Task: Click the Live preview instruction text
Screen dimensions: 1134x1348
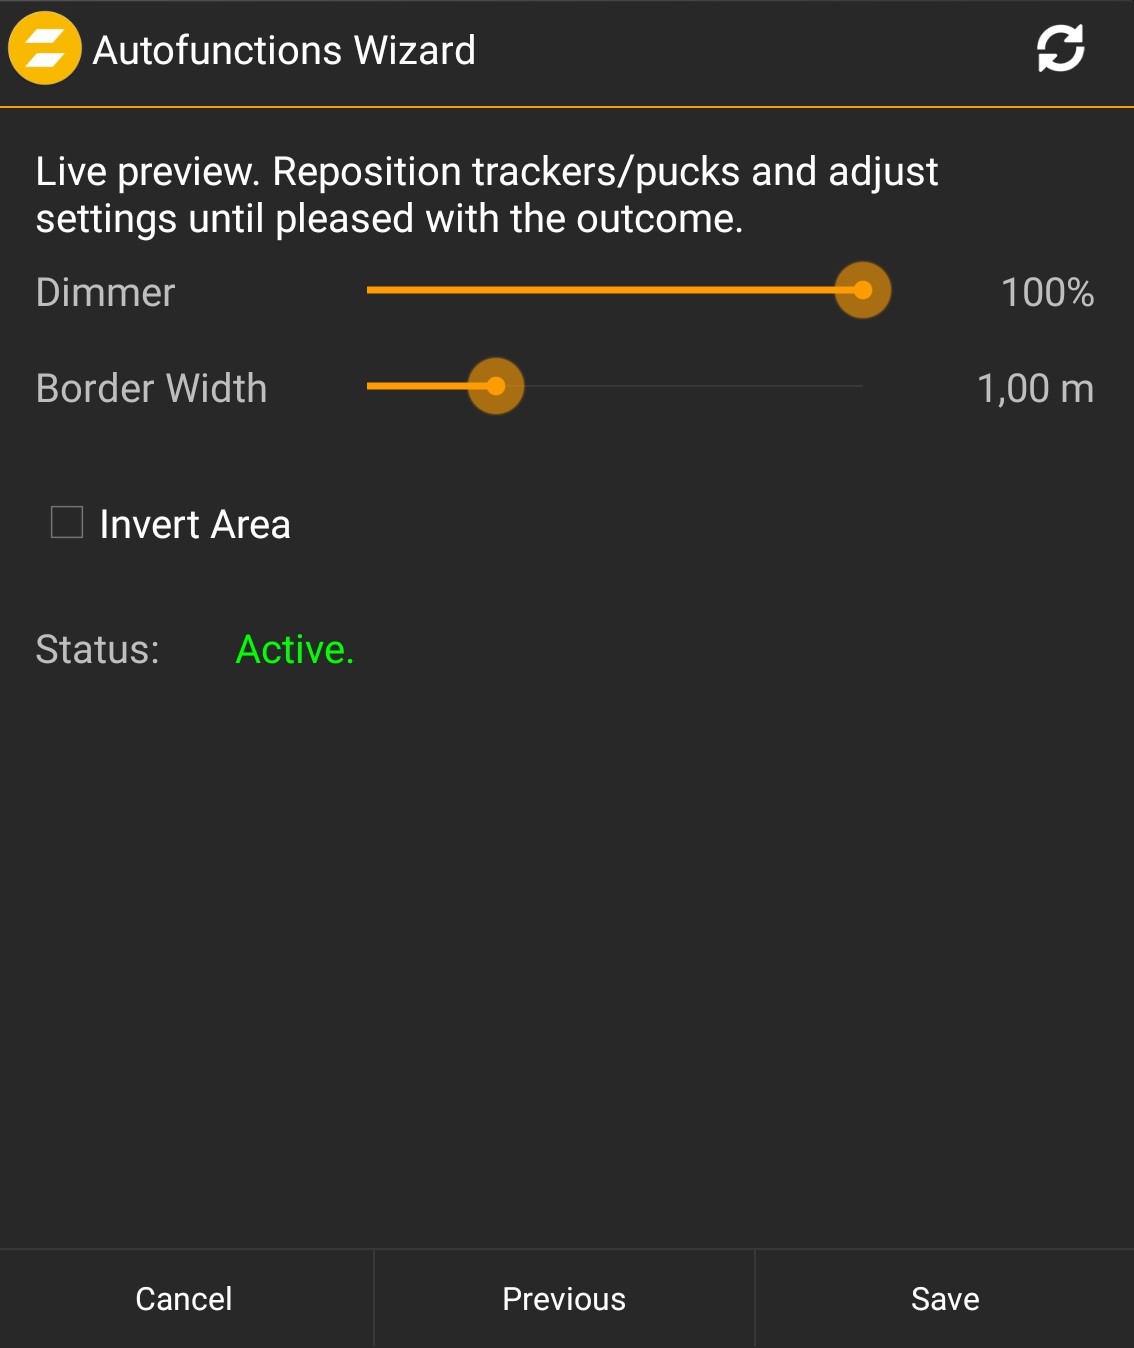Action: (487, 195)
